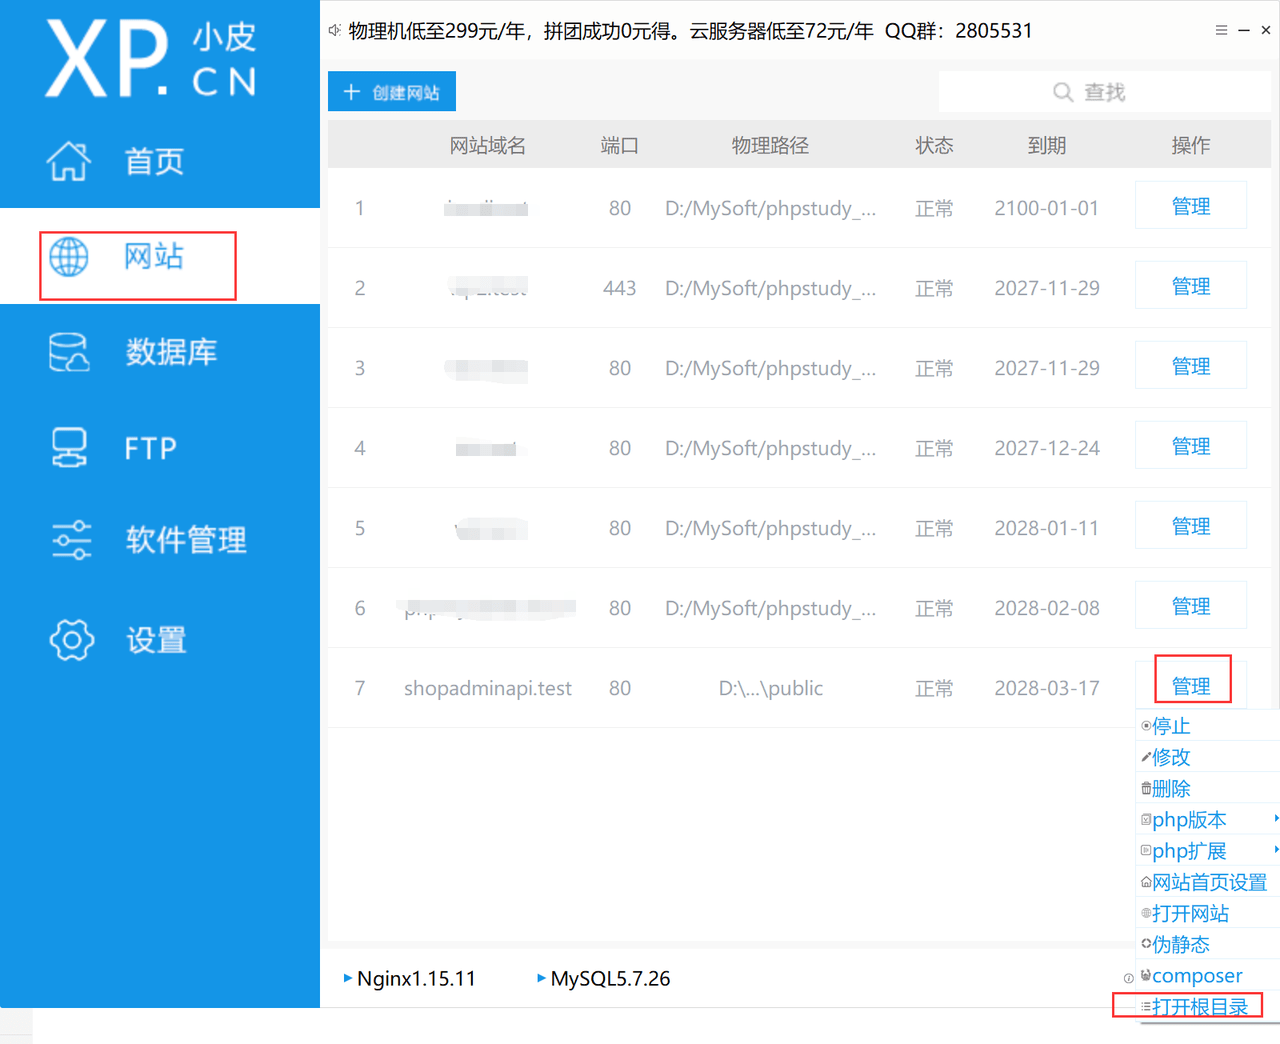Click the XP.CN 小皮 logo
Image resolution: width=1280 pixels, height=1044 pixels.
152,58
